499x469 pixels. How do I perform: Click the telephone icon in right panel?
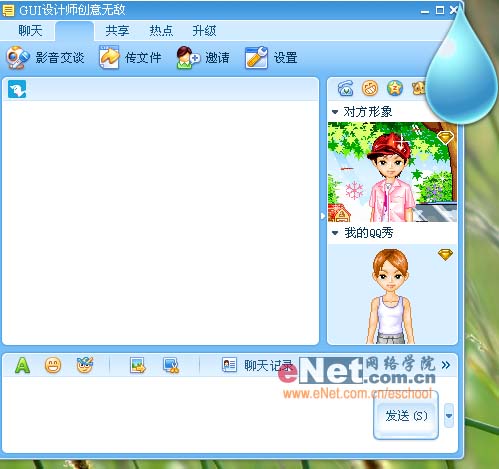[x=345, y=88]
